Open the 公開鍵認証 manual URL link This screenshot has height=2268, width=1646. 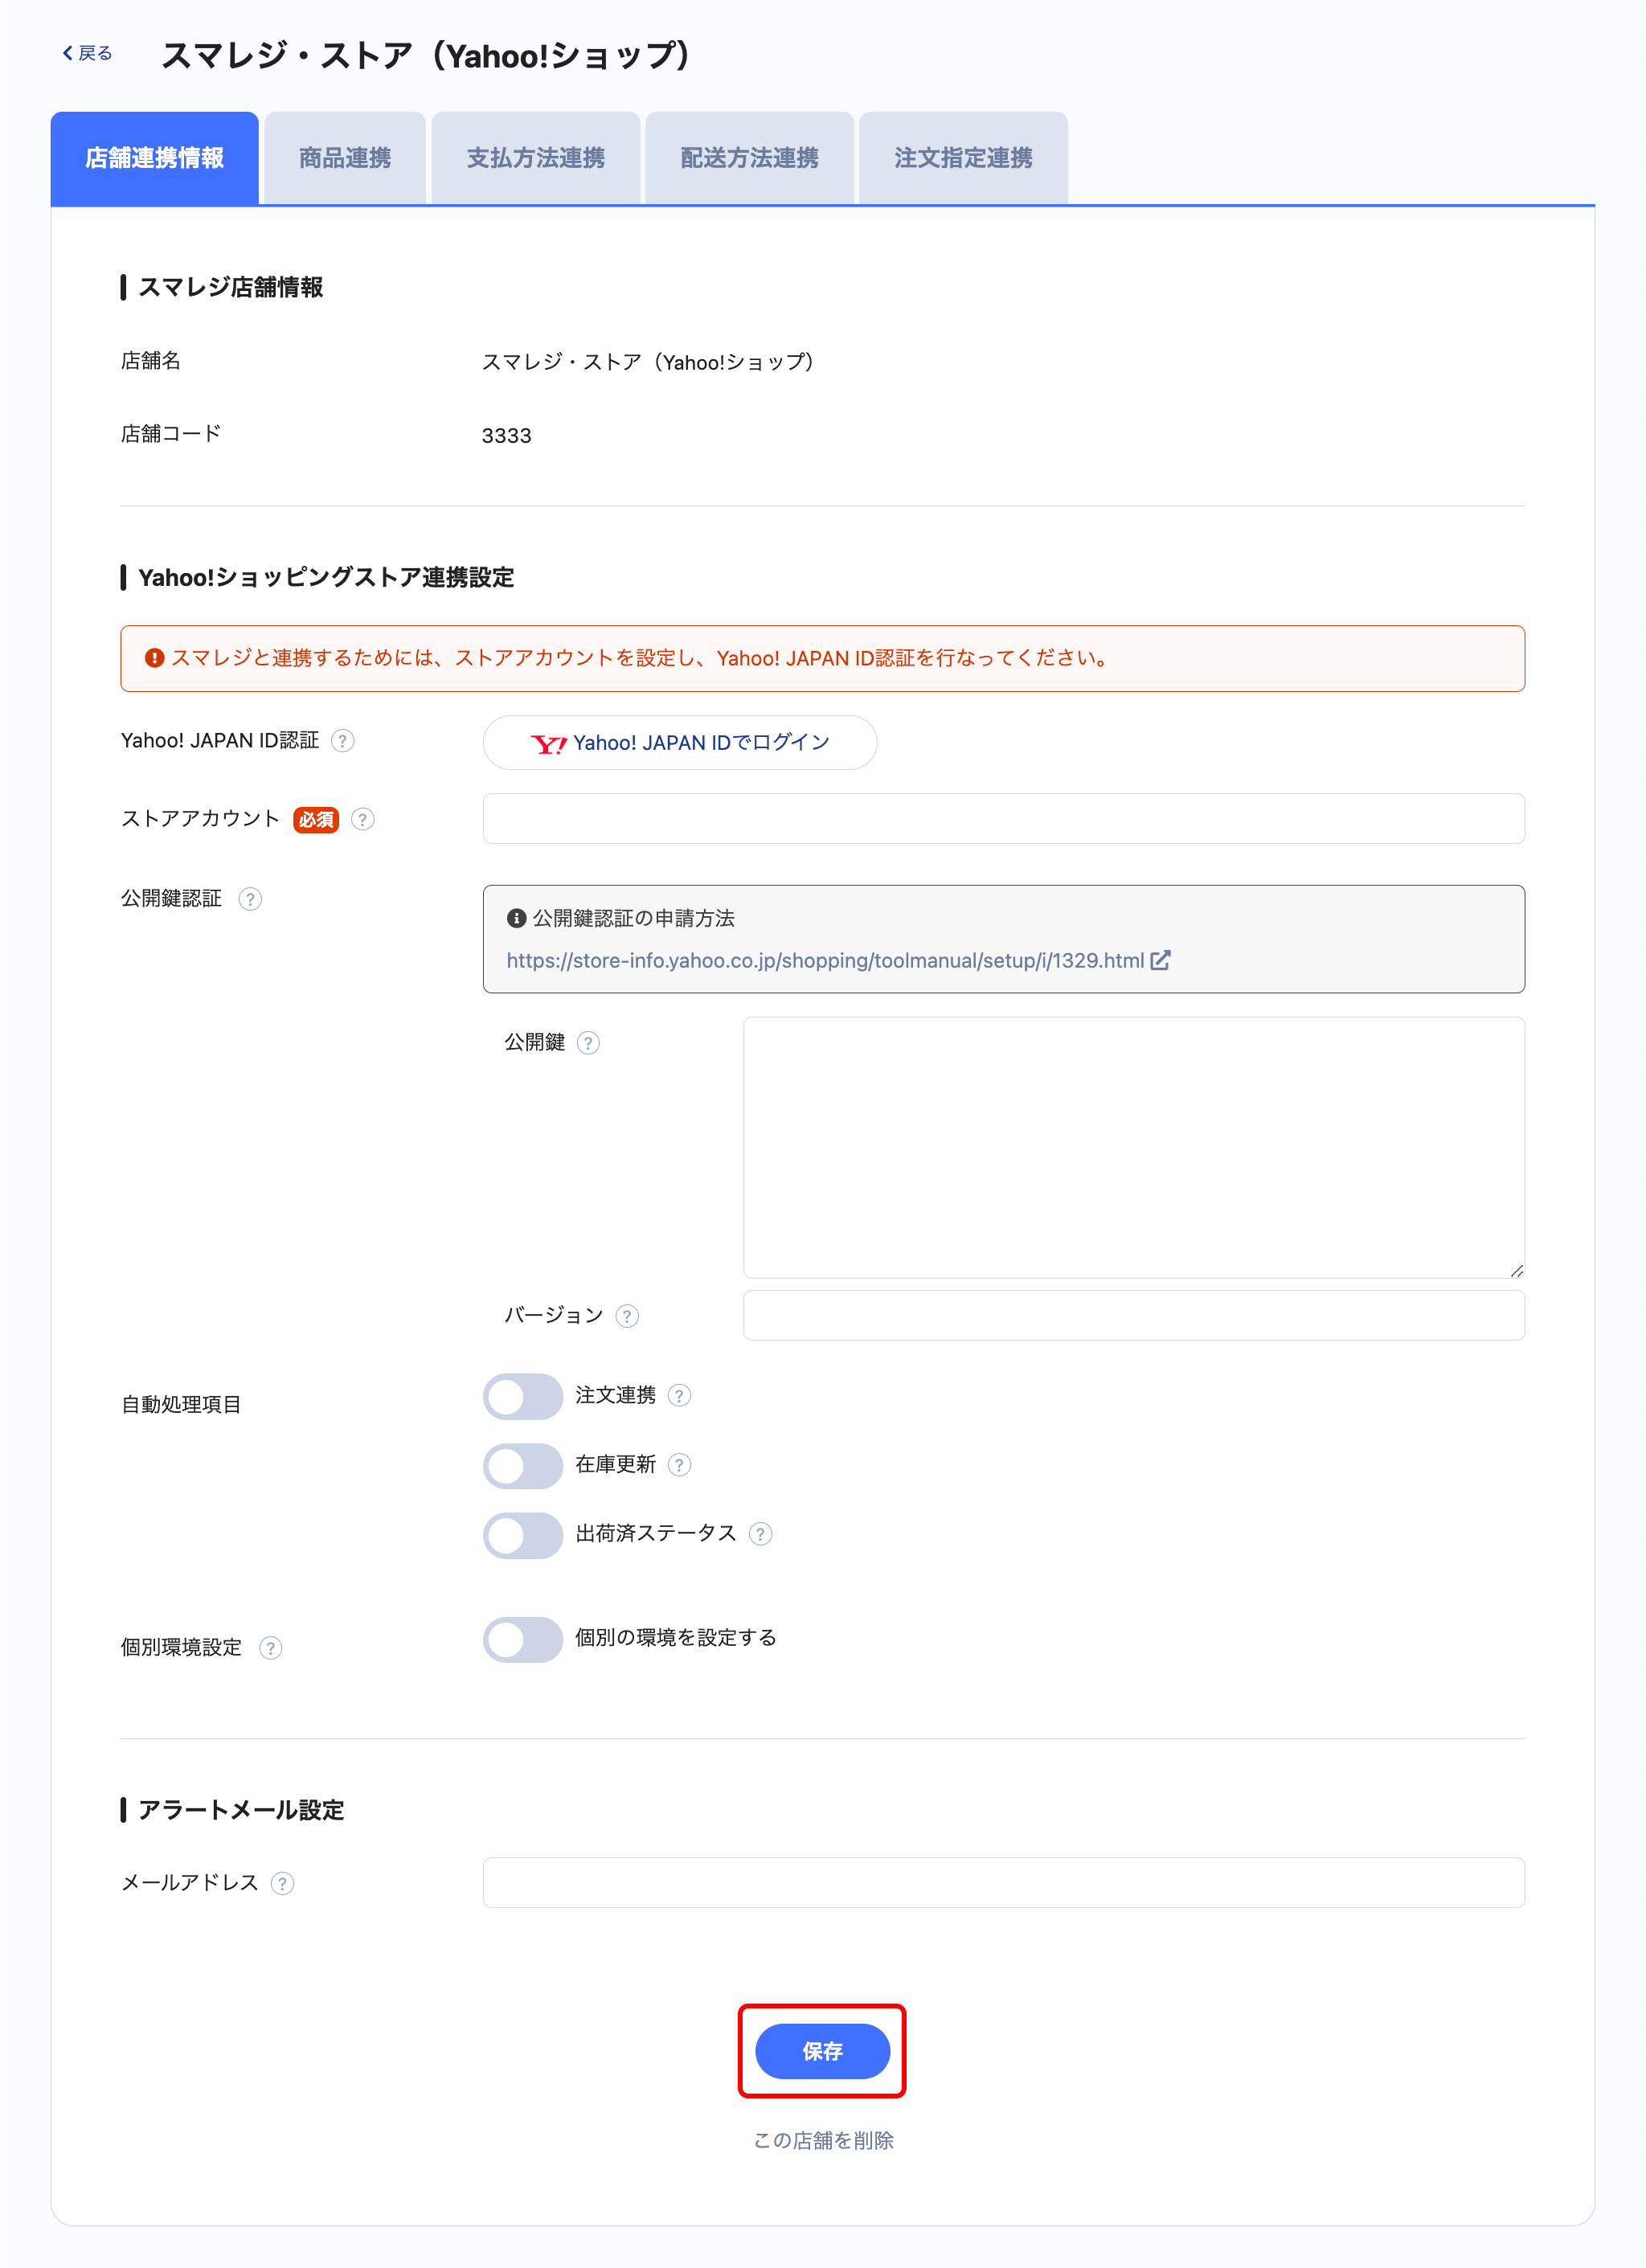coord(825,961)
